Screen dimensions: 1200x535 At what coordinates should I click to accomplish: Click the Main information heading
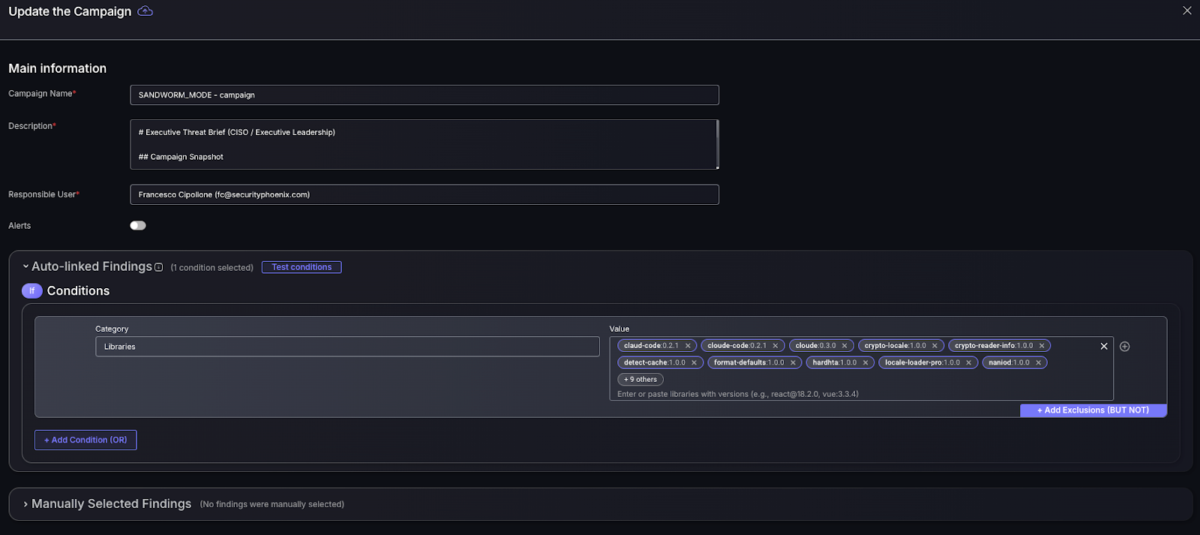click(57, 69)
